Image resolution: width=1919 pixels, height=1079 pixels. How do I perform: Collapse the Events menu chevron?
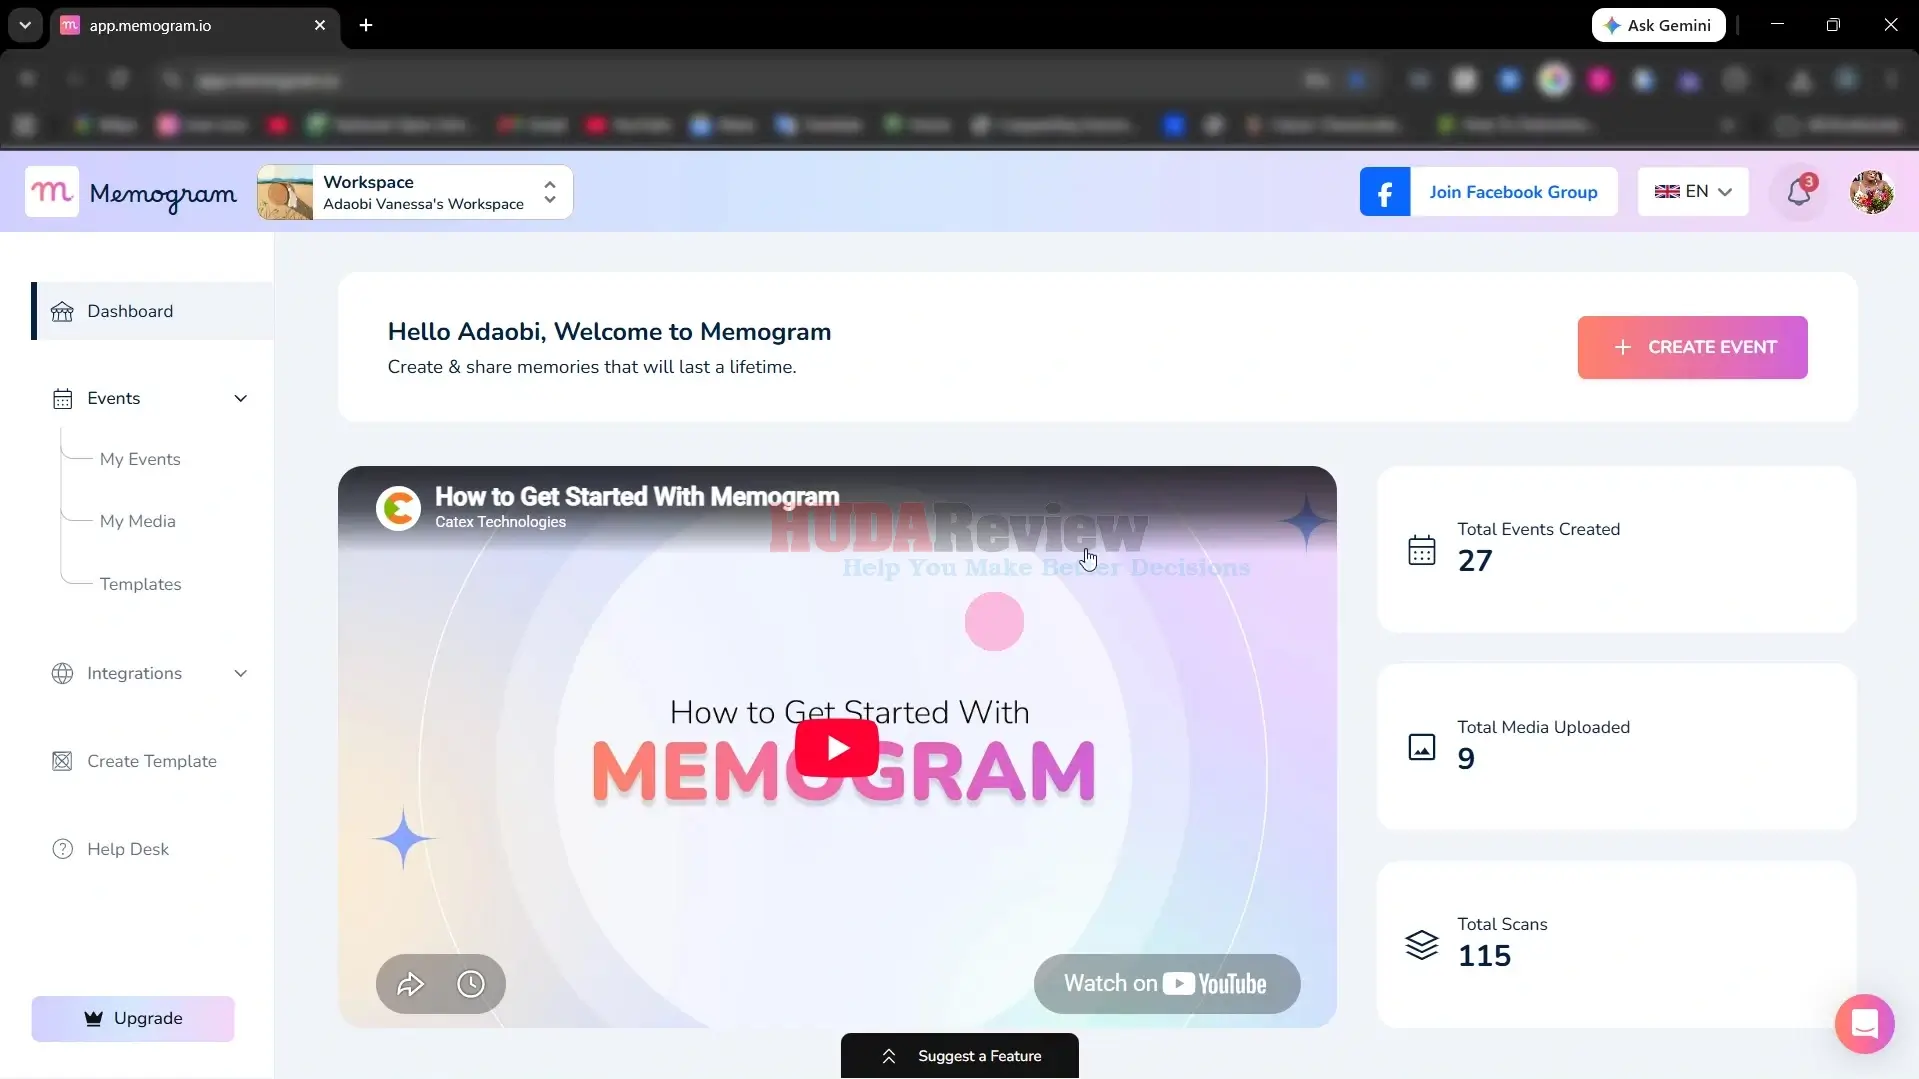[241, 398]
